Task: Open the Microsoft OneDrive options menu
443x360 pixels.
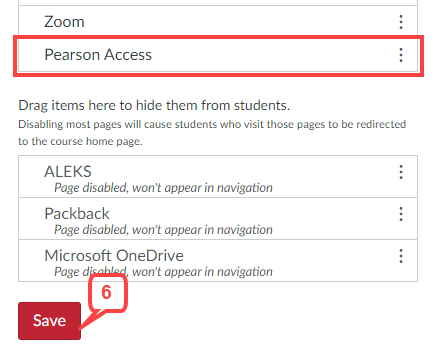Action: [401, 256]
